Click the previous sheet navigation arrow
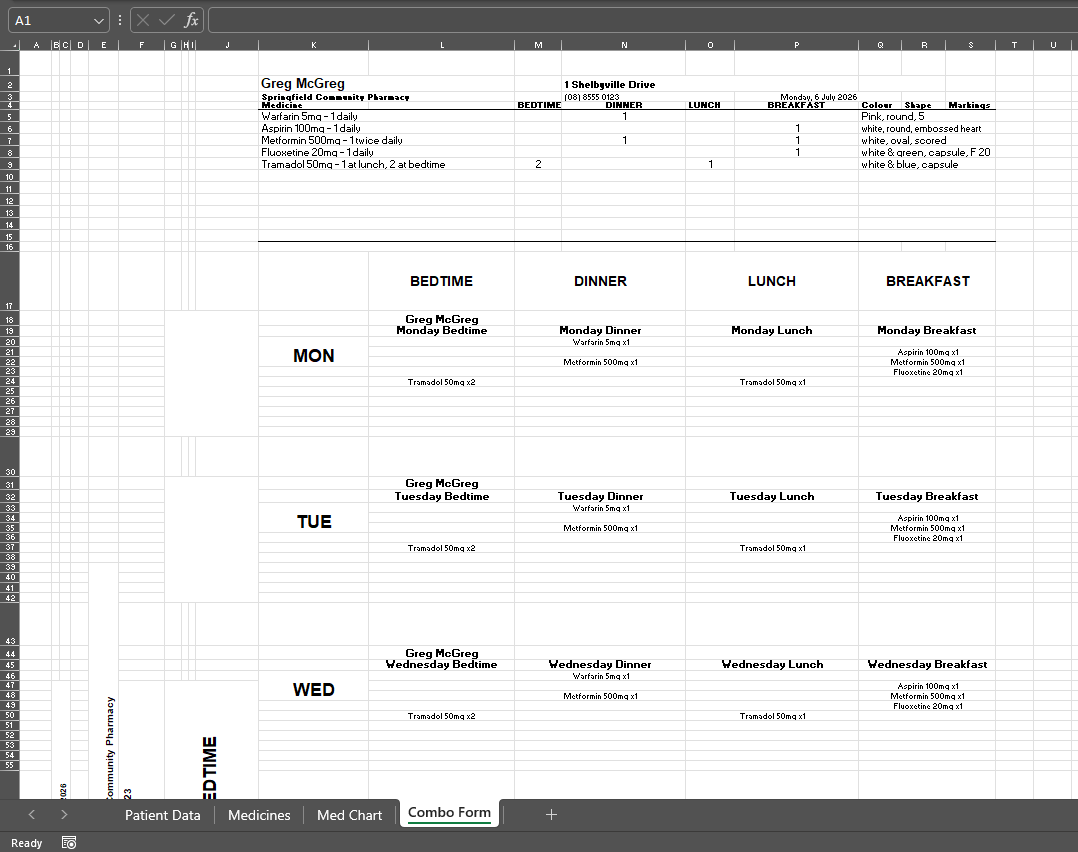This screenshot has width=1078, height=852. [32, 815]
